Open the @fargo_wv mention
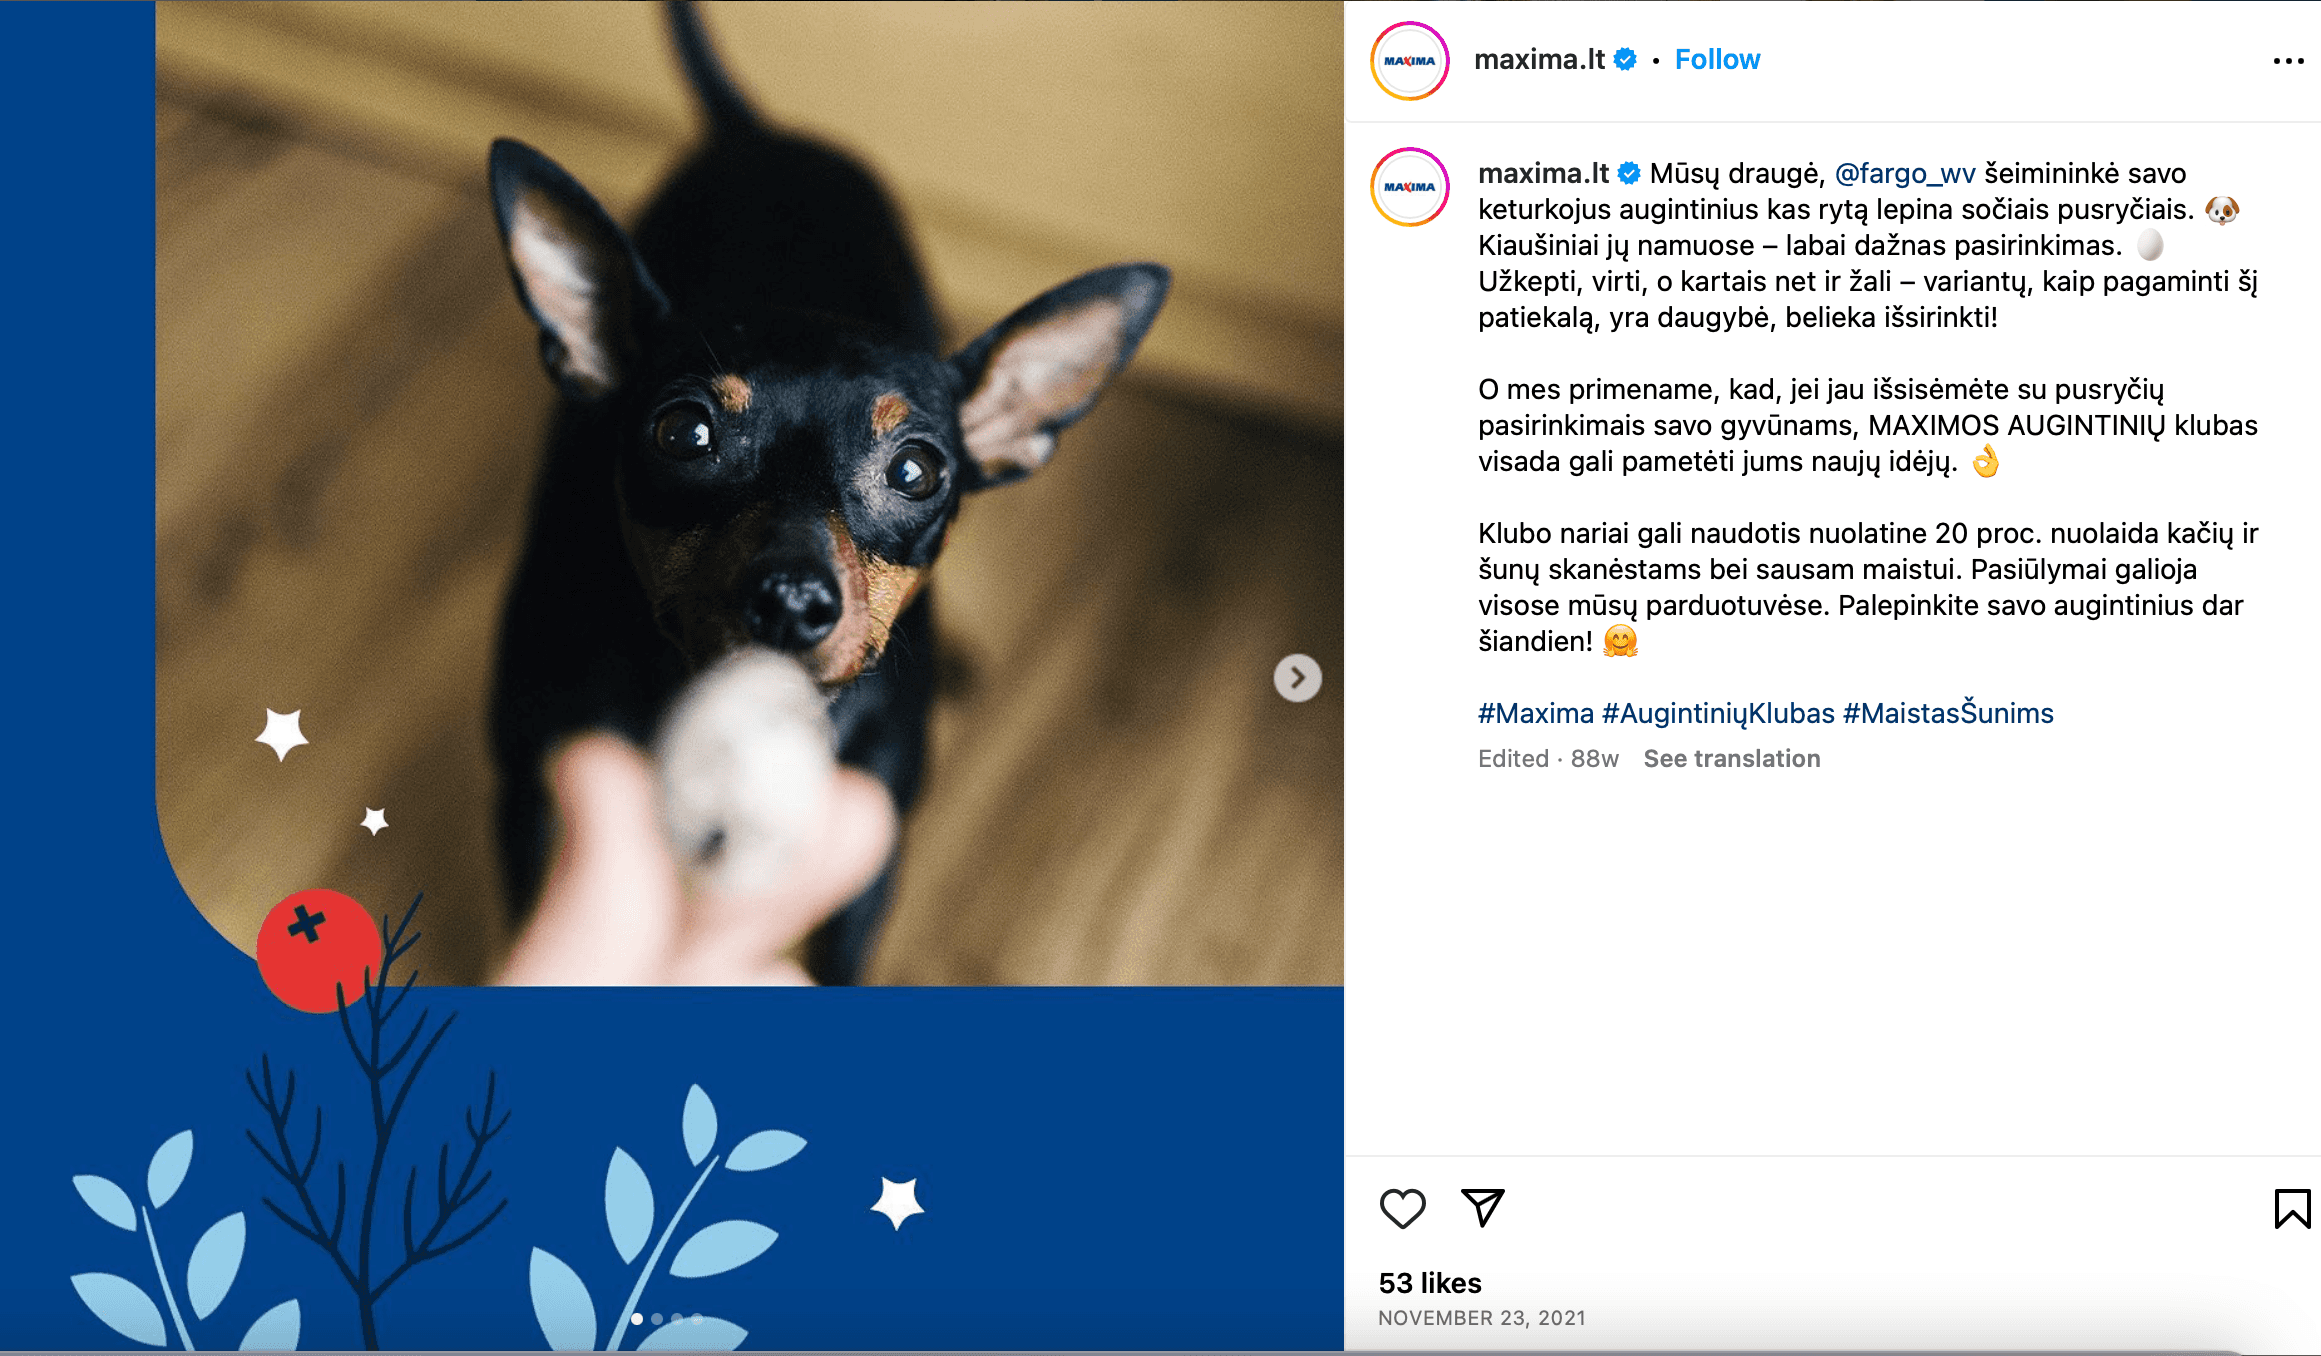Viewport: 2321px width, 1356px height. (1905, 173)
